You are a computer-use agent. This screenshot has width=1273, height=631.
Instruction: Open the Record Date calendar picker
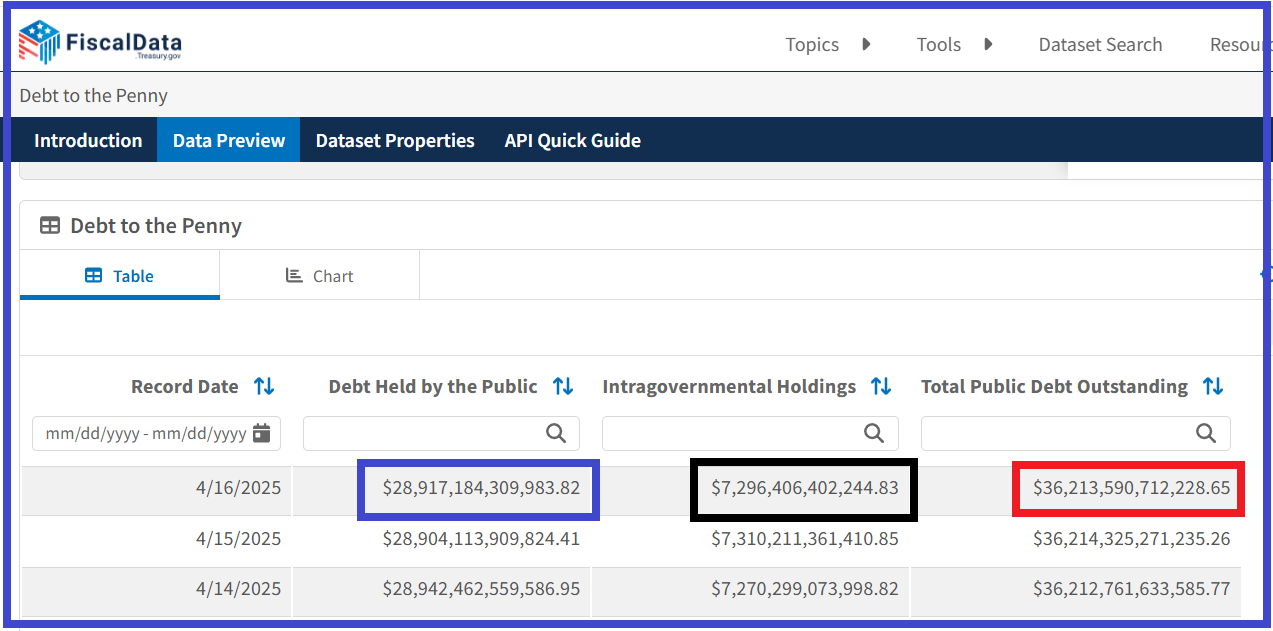[x=262, y=433]
